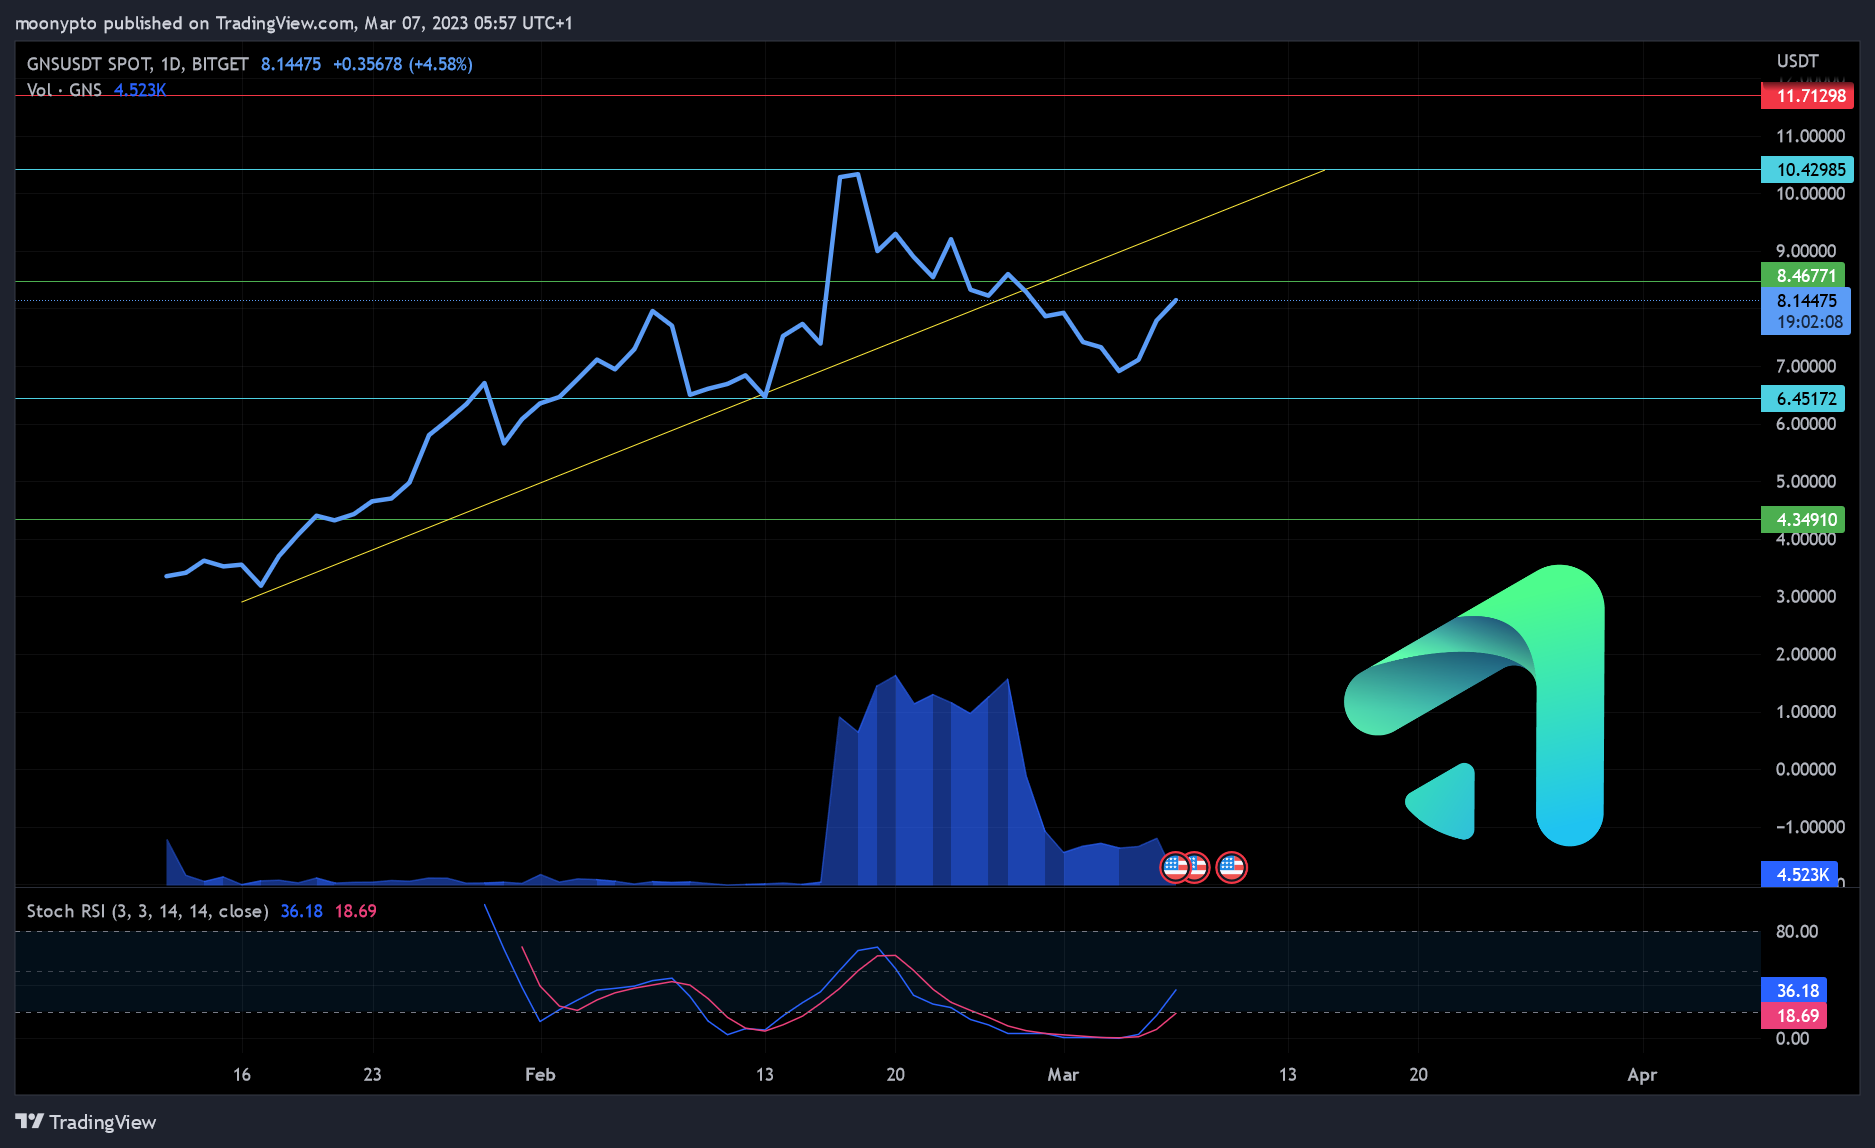Click the Apr label on the time axis
The width and height of the screenshot is (1875, 1148).
coord(1642,1074)
